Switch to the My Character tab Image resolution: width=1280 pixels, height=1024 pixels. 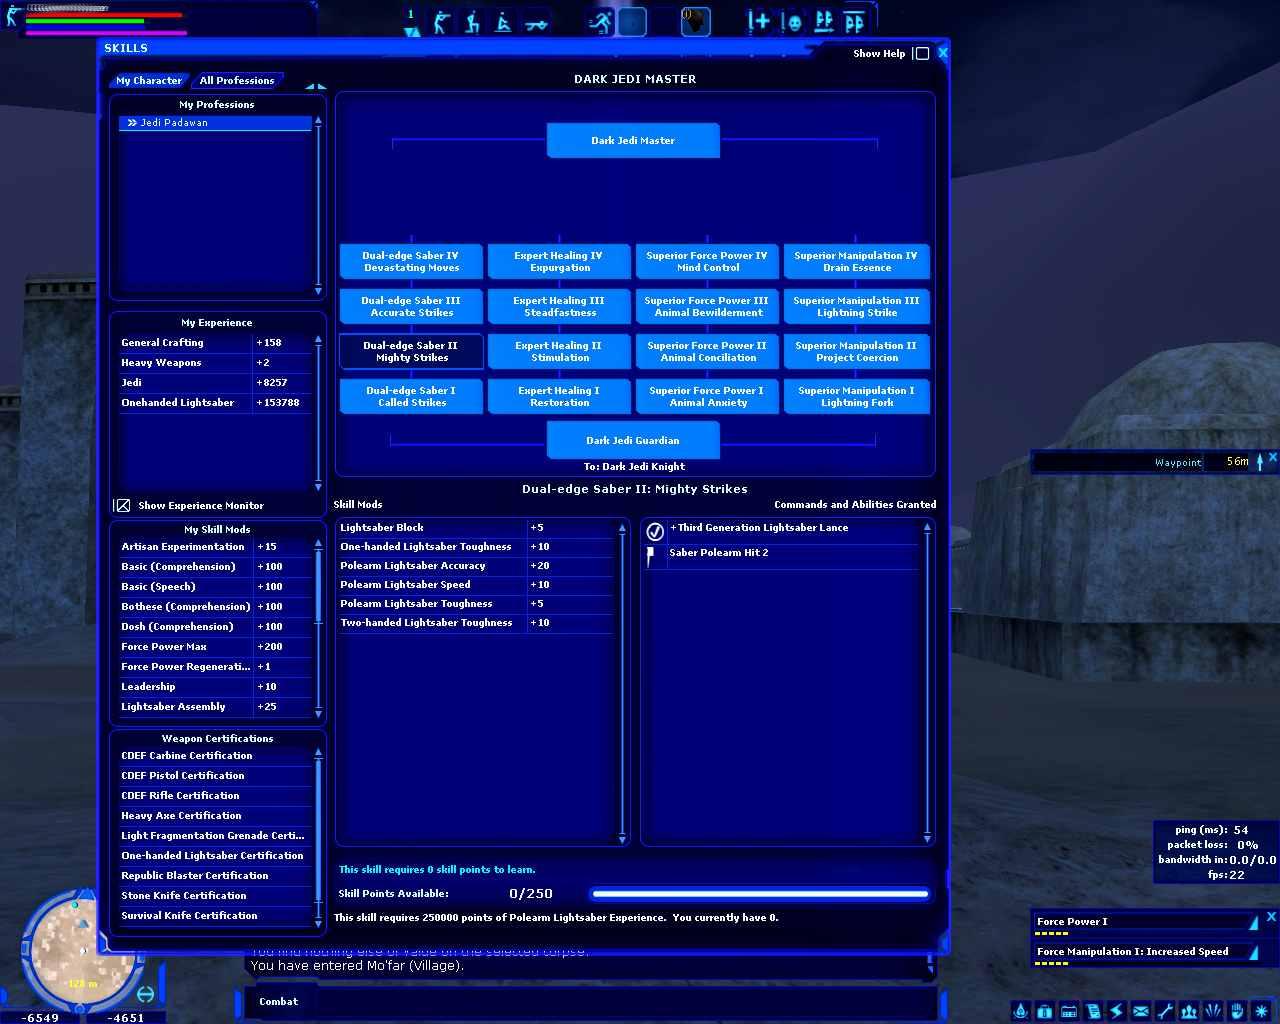click(149, 81)
